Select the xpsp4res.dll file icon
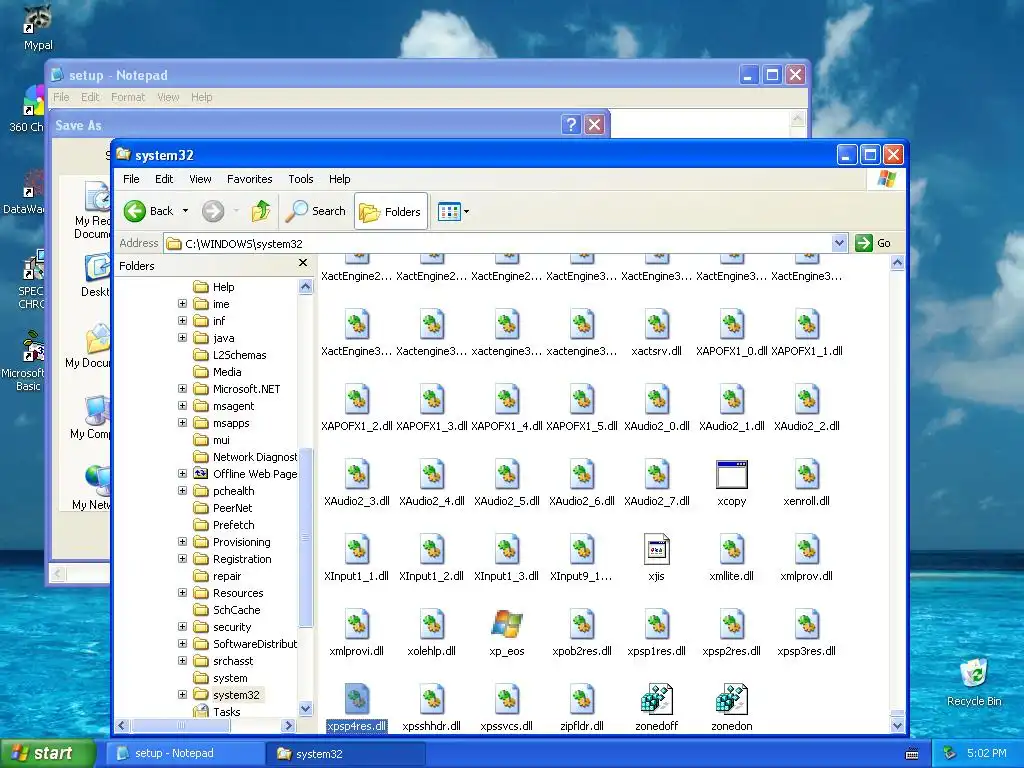Screen dimensions: 1024x768 pos(357,699)
